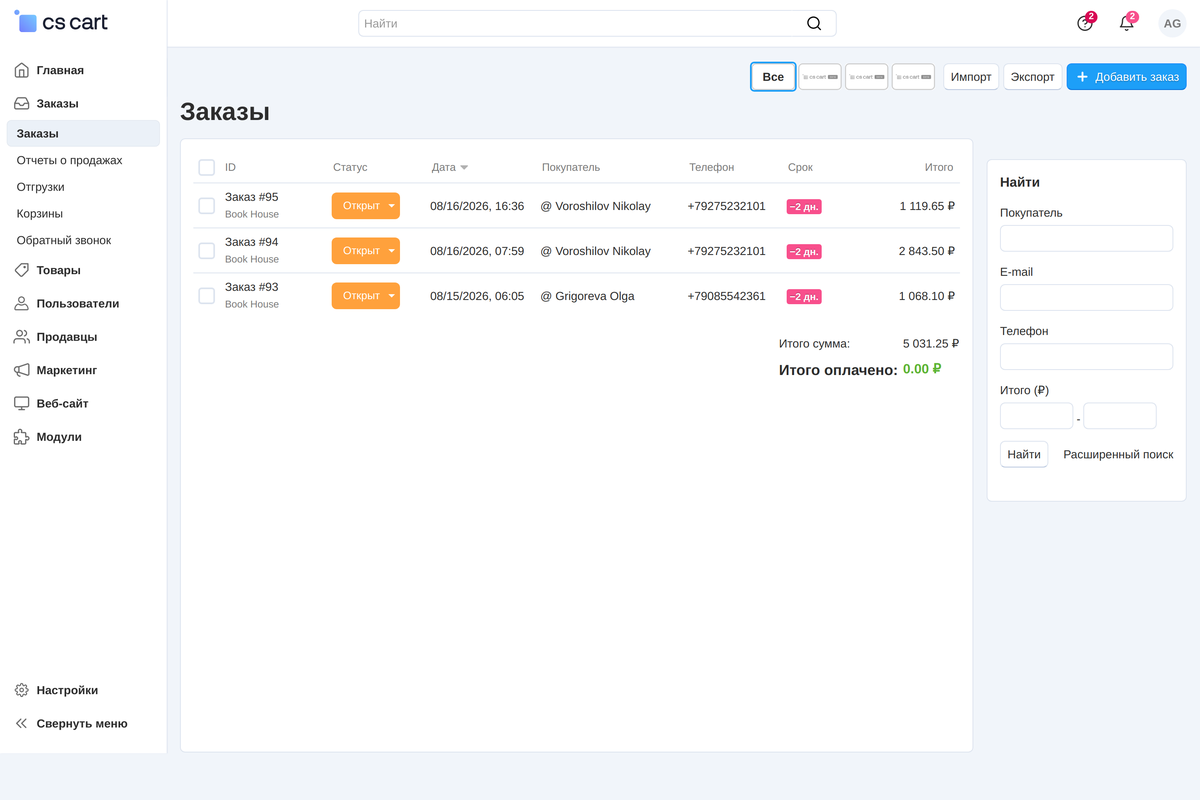
Task: Open buyer Grigoreva Olga's profile link
Action: tap(595, 296)
